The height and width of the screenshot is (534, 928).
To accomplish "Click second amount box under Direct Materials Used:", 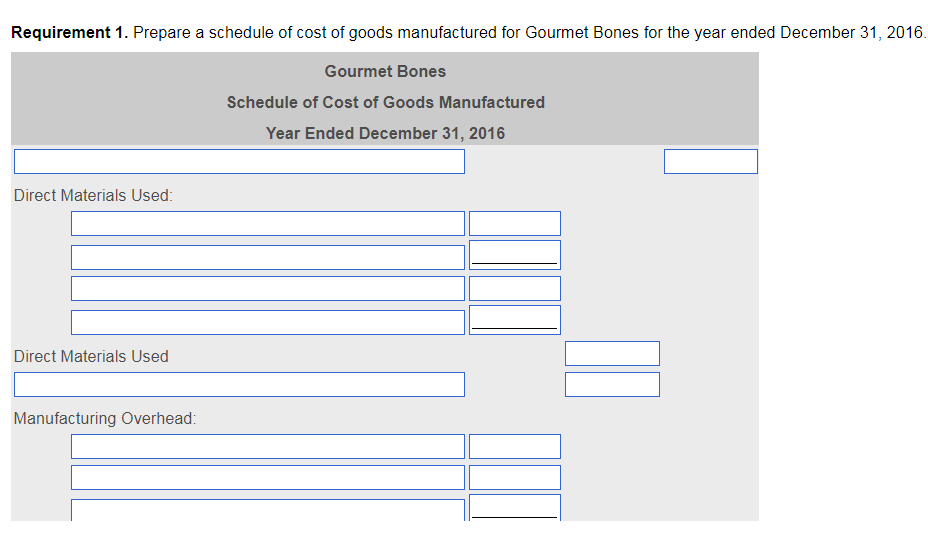I will 514,255.
